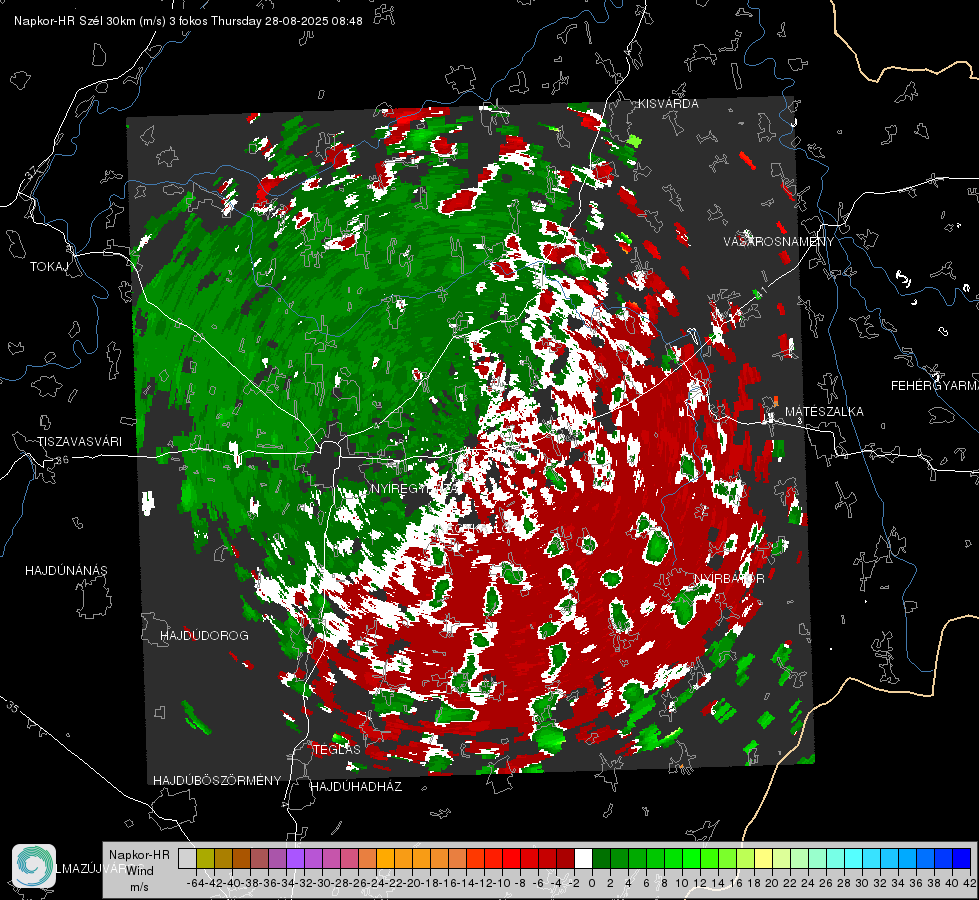Click the white swatch in the wind legend
Viewport: 979px width, 900px height.
click(583, 858)
